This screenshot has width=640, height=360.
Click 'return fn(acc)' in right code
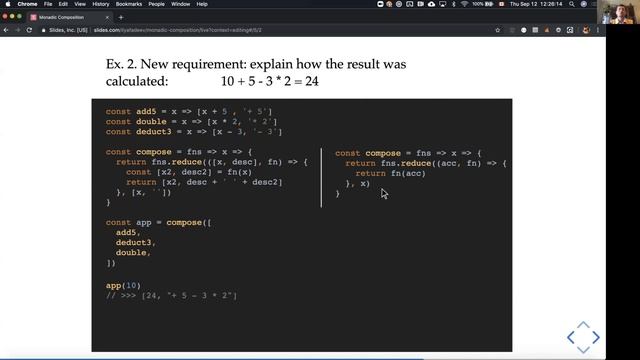[x=391, y=173]
